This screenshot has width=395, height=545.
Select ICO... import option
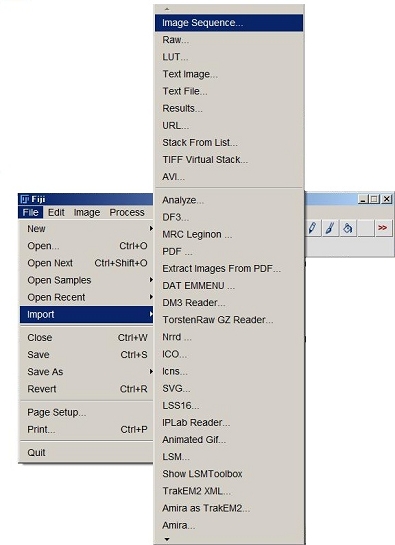pyautogui.click(x=229, y=354)
